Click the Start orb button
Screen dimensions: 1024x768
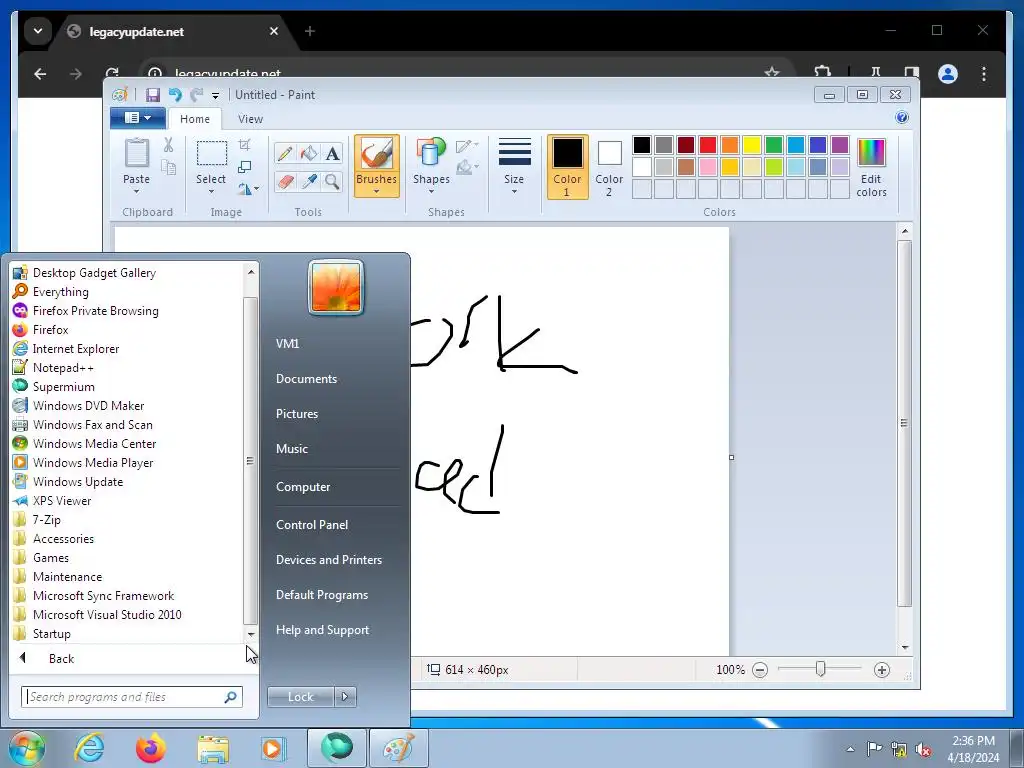(27, 748)
